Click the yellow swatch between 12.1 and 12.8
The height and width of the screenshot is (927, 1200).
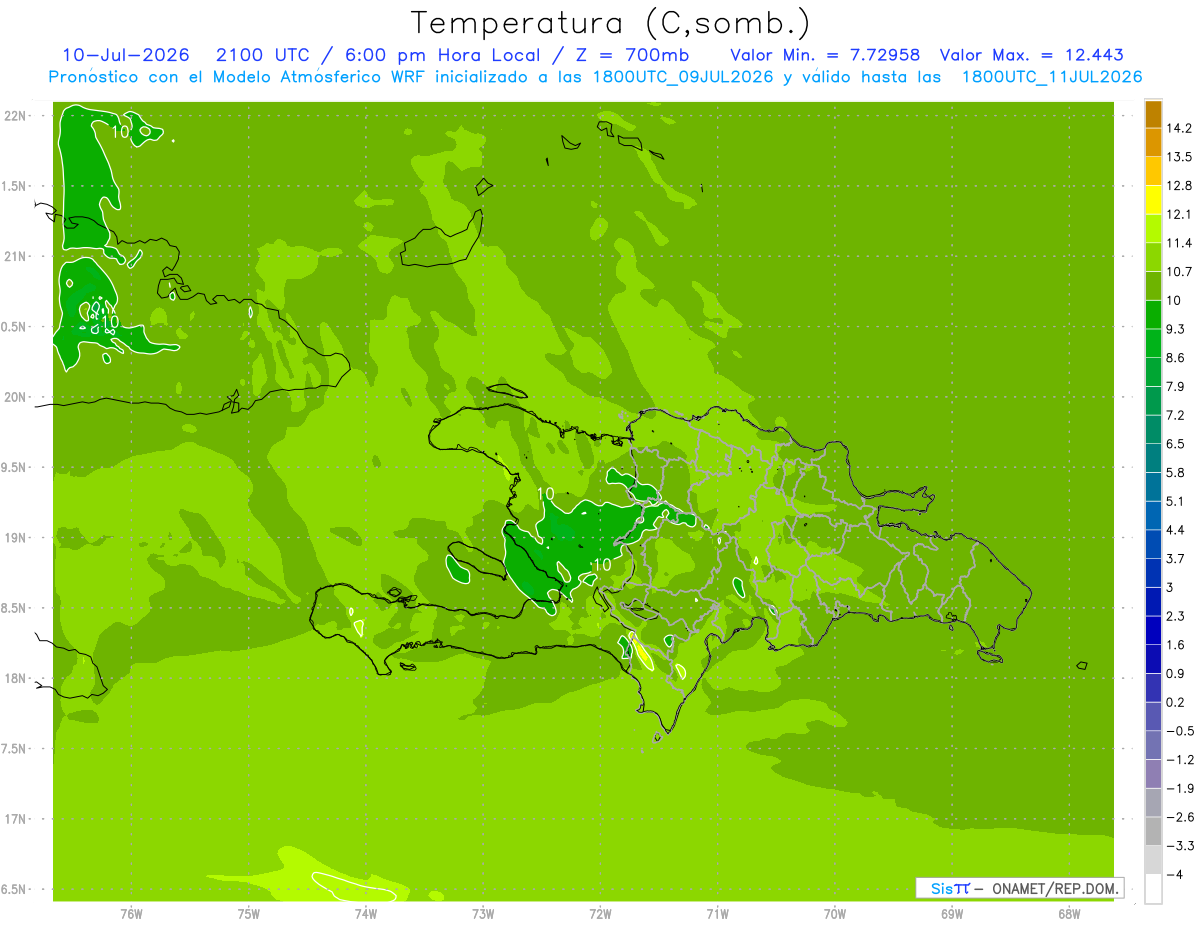(x=1153, y=200)
